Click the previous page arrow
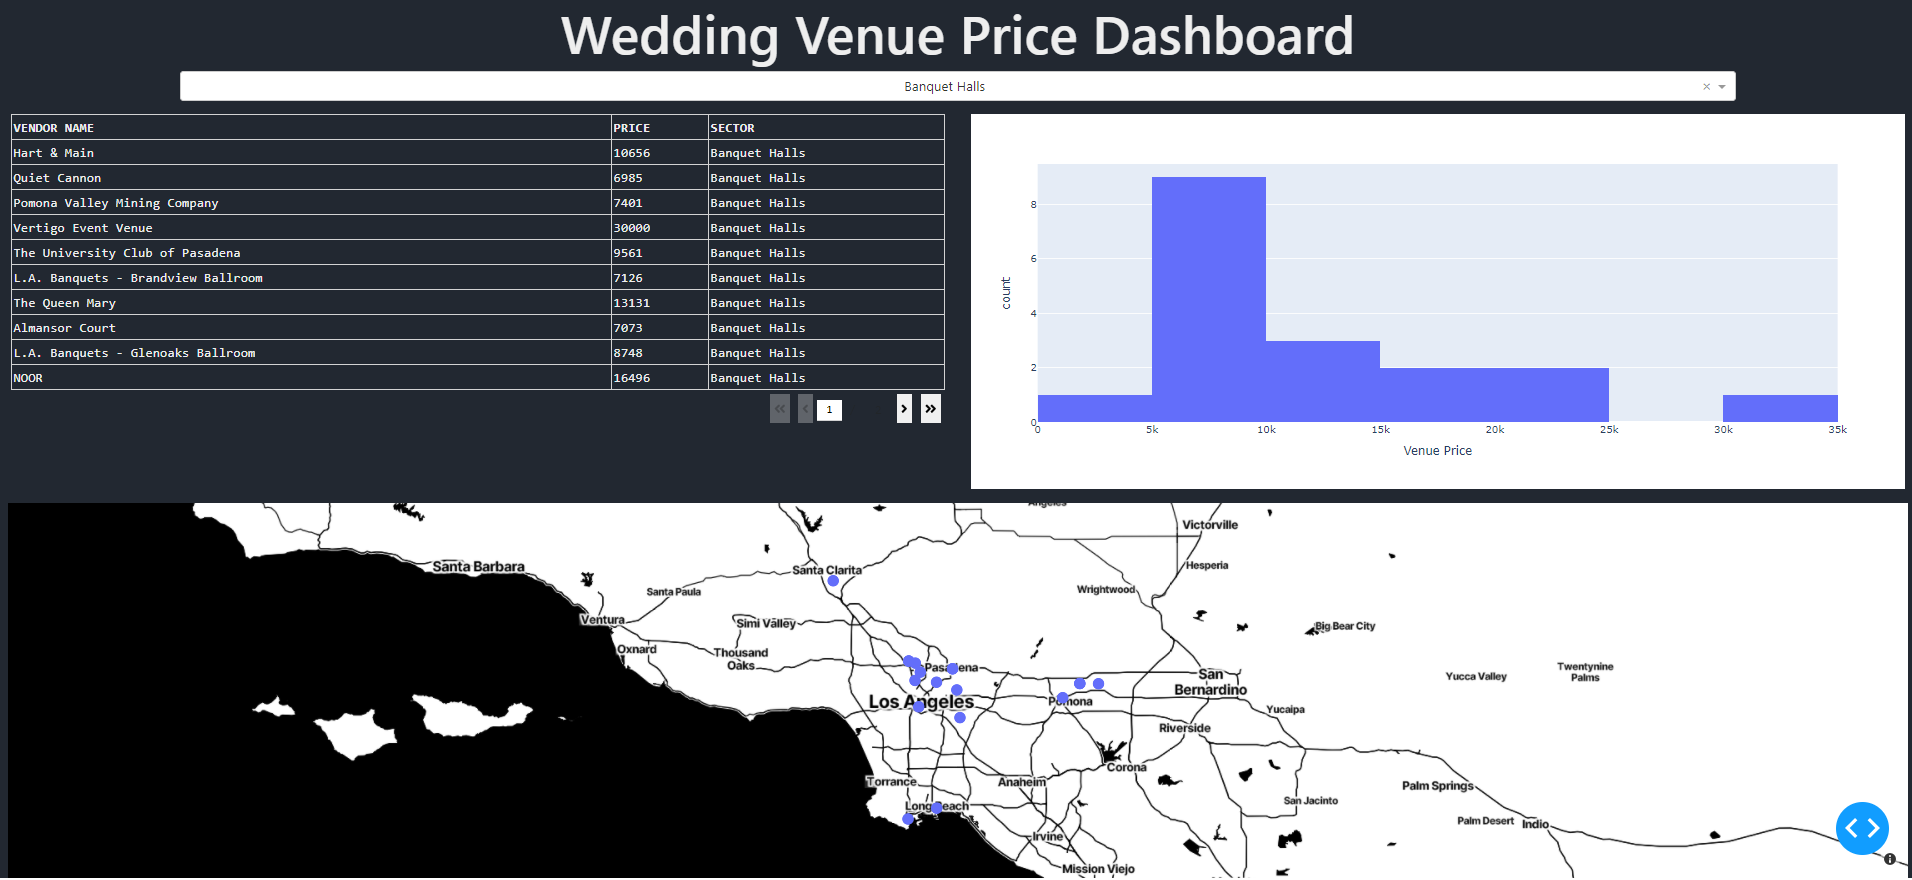1912x880 pixels. tap(806, 409)
